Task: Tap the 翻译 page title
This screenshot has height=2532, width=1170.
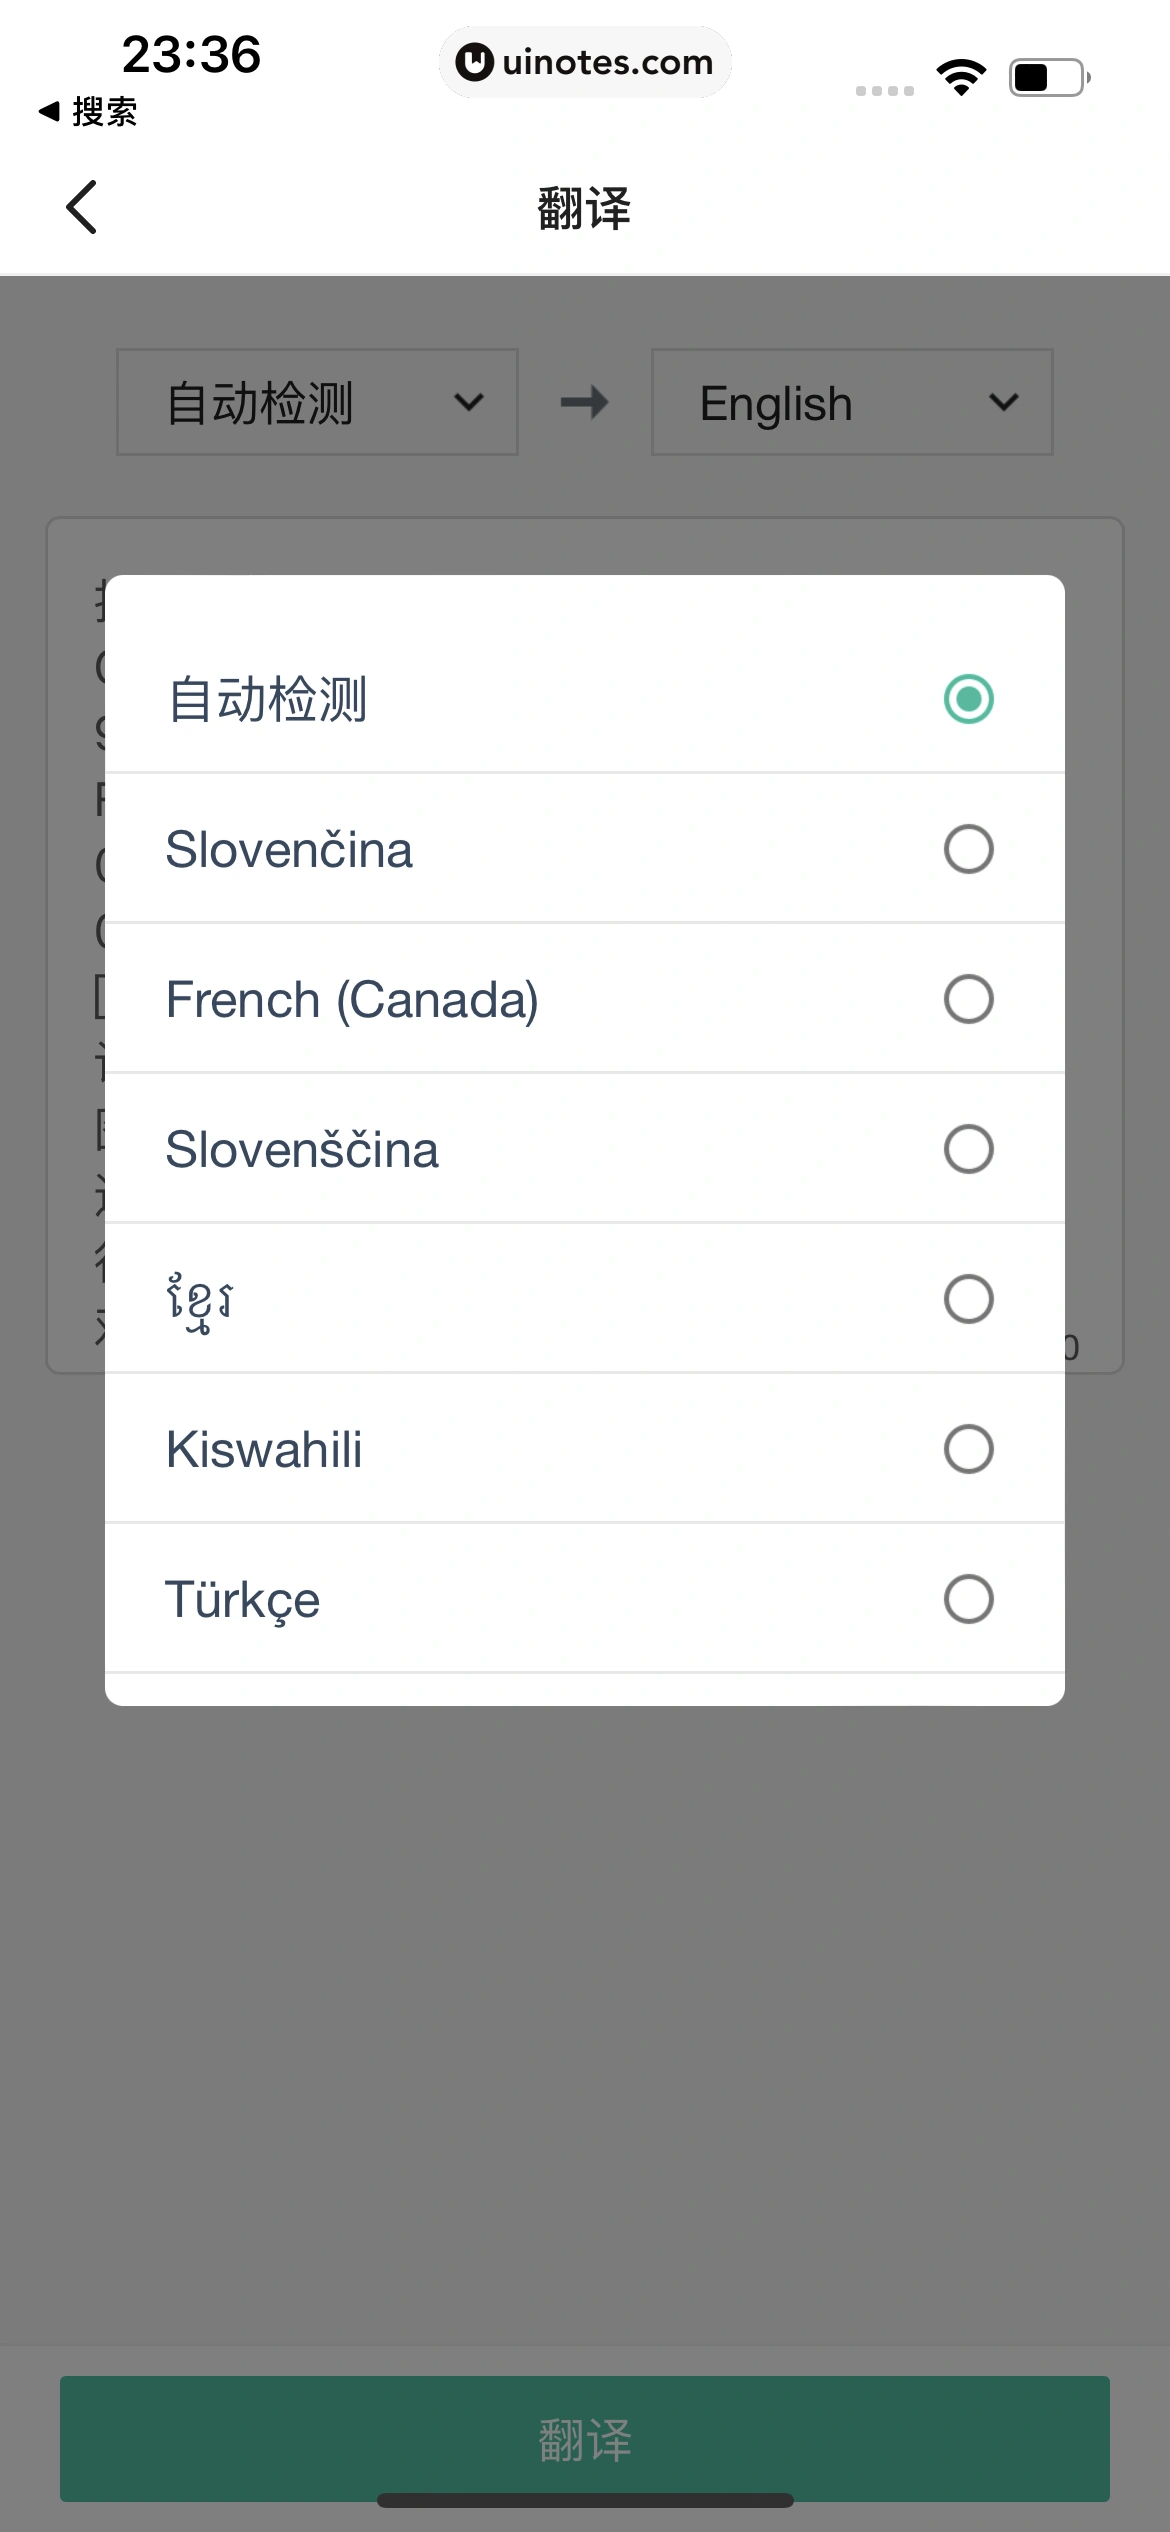Action: coord(585,208)
